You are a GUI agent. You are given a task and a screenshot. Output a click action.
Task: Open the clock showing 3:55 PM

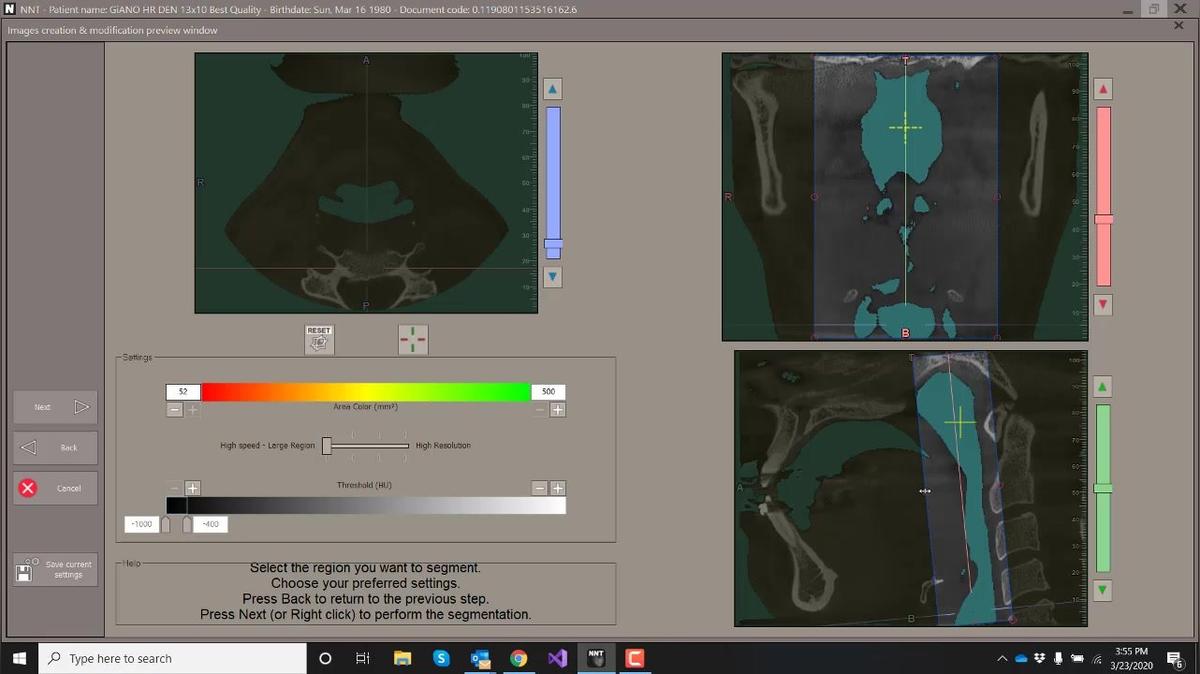click(x=1131, y=658)
